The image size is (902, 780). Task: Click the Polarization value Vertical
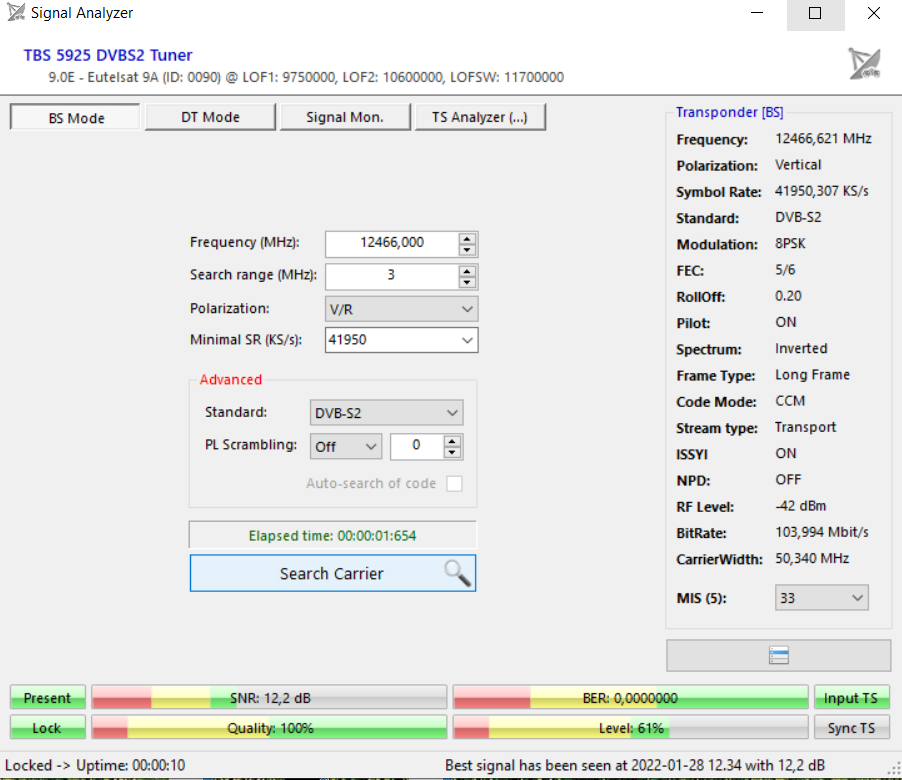797,165
